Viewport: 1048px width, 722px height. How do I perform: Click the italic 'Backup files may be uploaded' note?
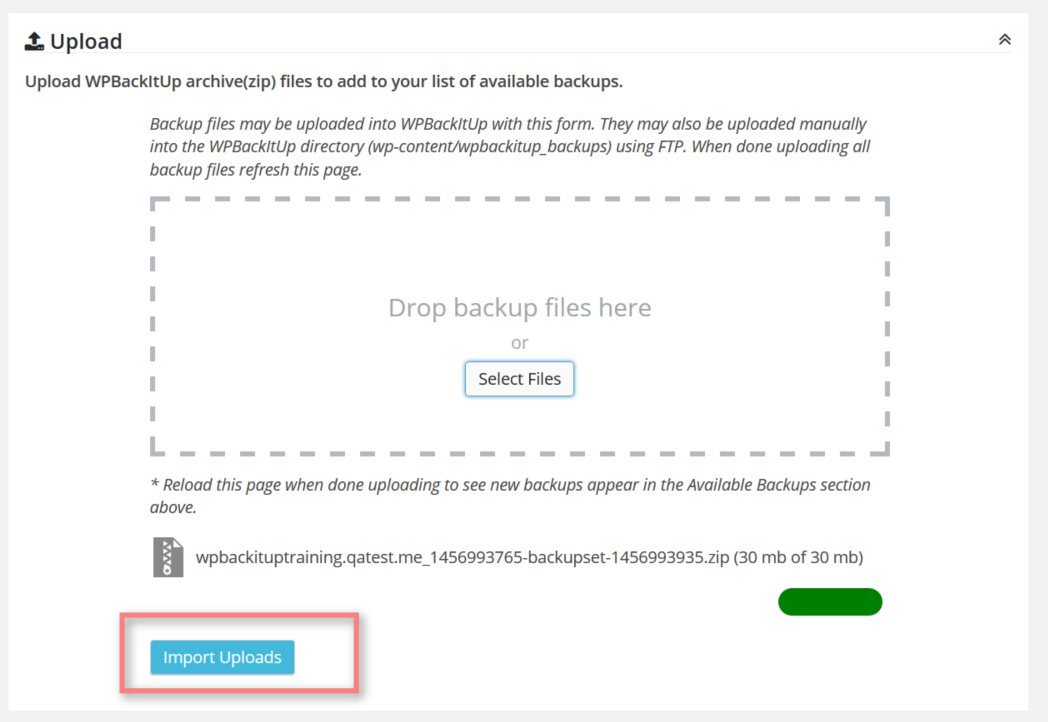(x=510, y=146)
